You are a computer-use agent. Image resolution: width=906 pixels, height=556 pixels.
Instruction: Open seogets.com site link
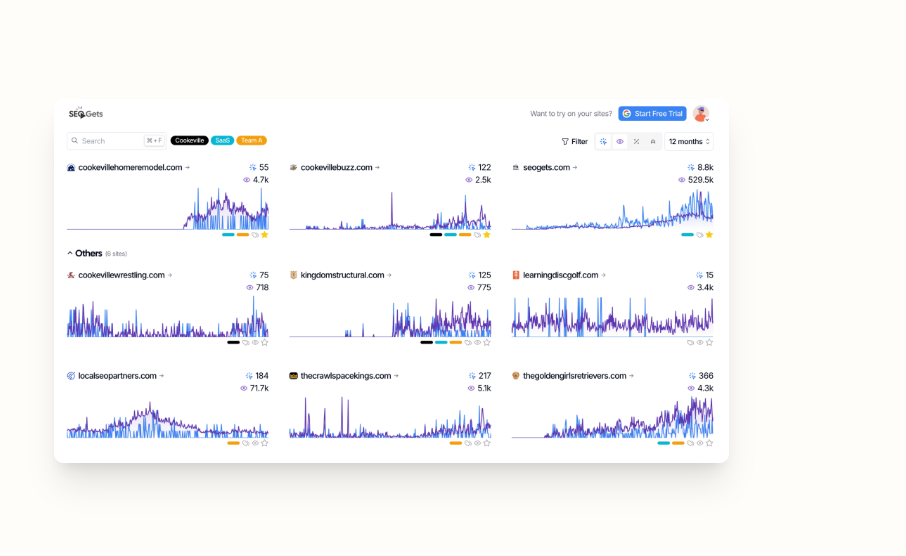(x=547, y=167)
